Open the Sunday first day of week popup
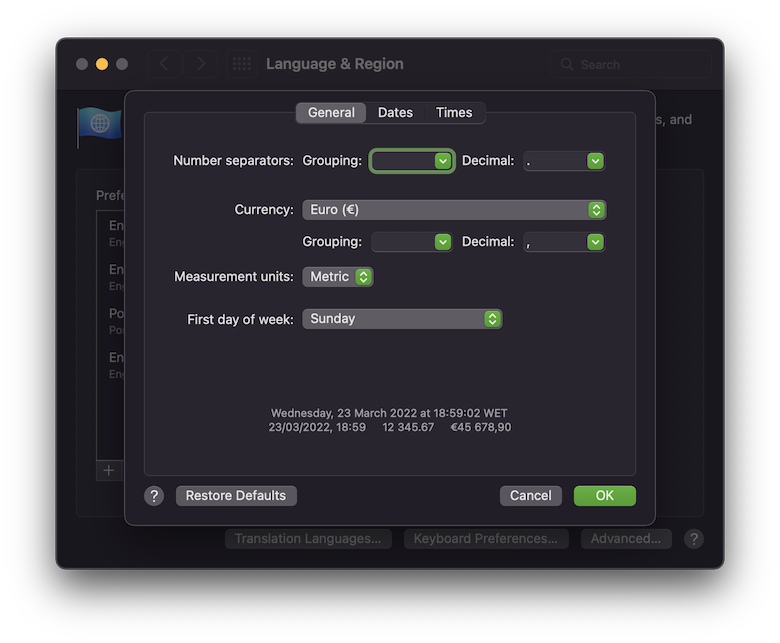The width and height of the screenshot is (780, 643). point(402,319)
